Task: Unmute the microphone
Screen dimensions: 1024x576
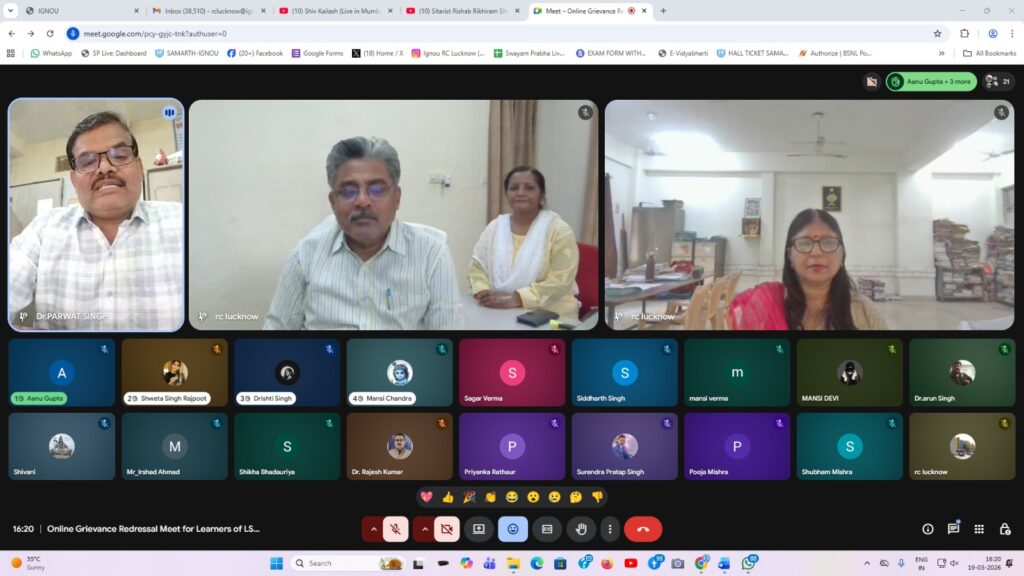Action: click(396, 529)
